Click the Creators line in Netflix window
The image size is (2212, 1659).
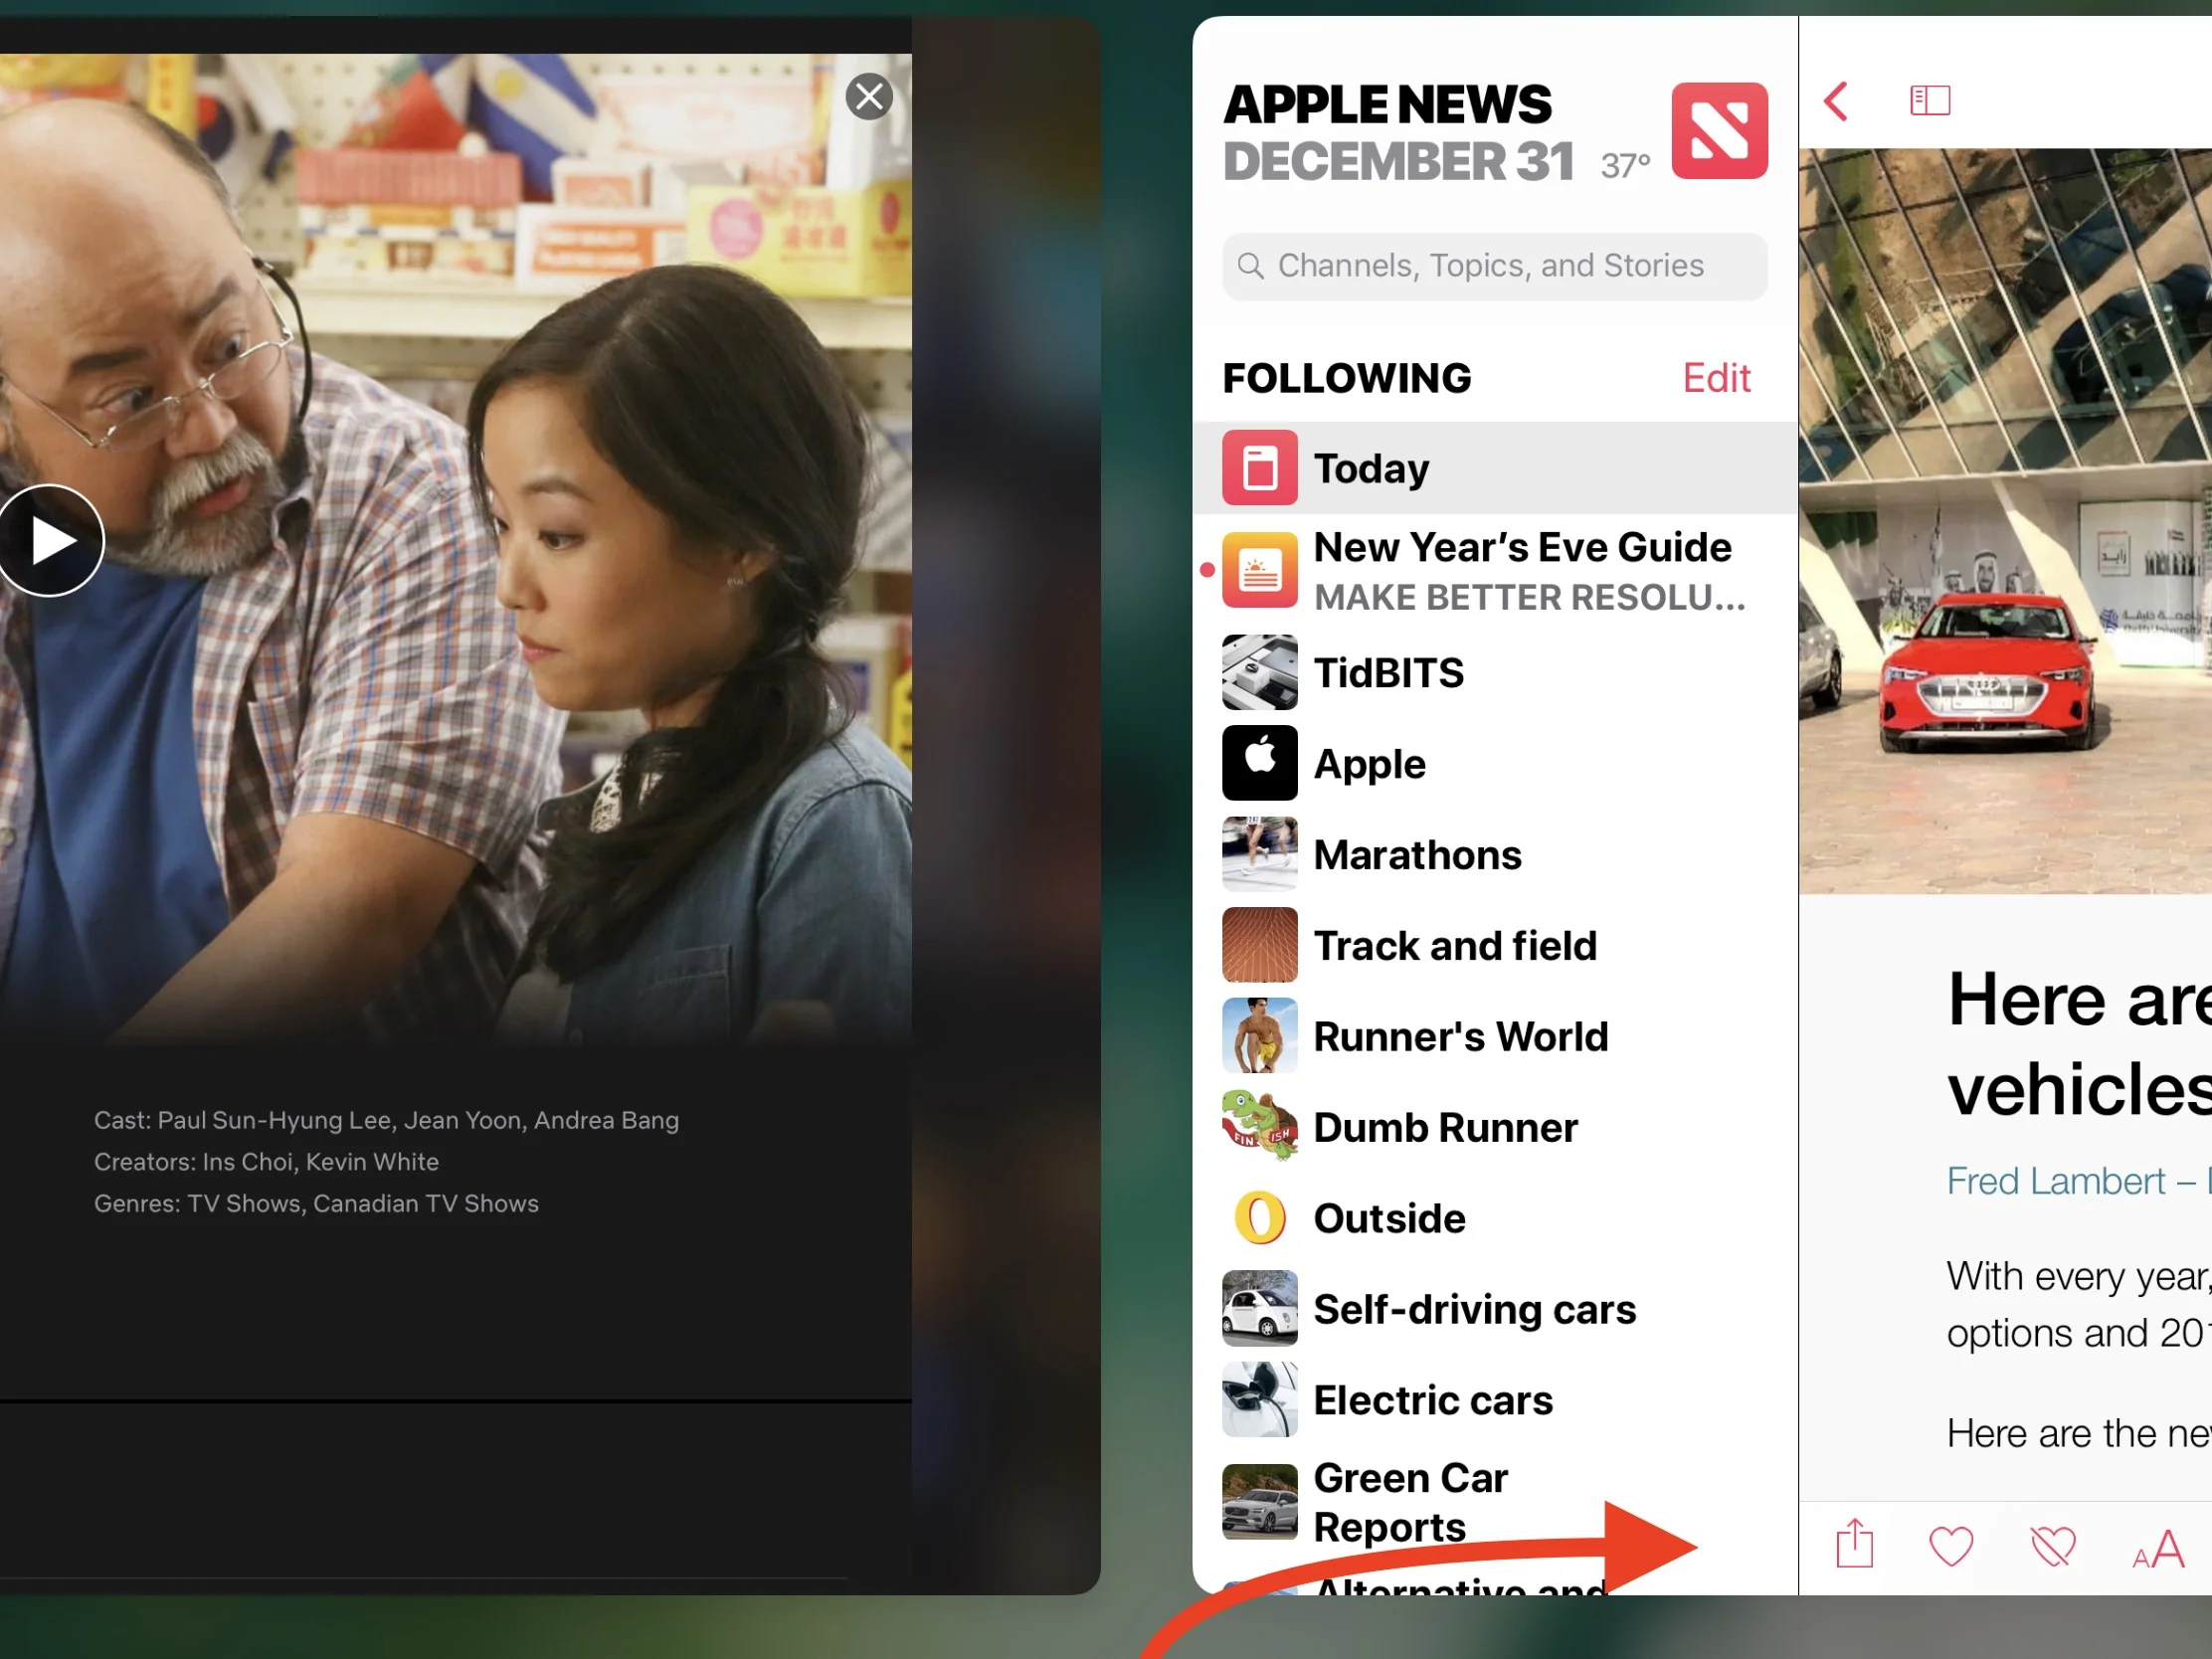[266, 1162]
